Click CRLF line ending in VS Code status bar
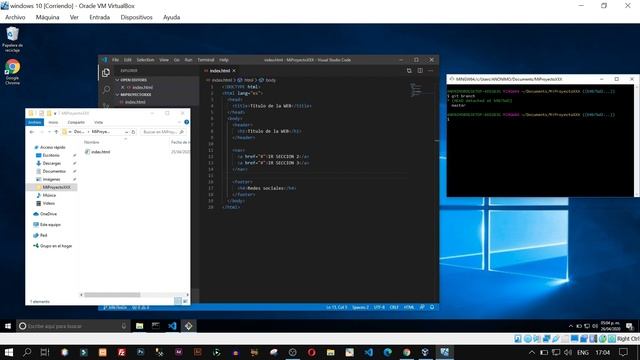The height and width of the screenshot is (360, 640). [394, 307]
